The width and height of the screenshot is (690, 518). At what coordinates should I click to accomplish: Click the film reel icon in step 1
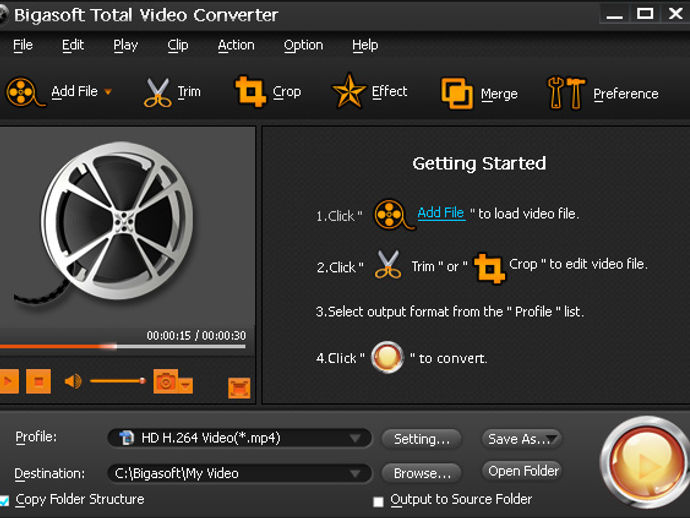click(x=393, y=215)
